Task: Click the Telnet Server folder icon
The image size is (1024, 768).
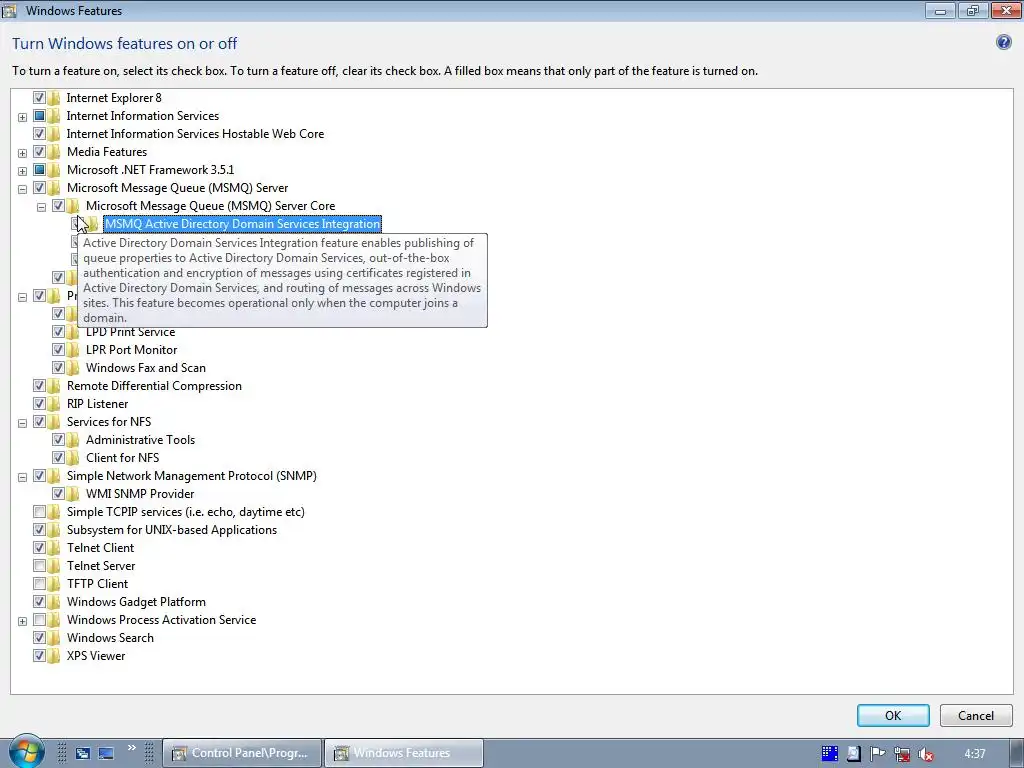Action: [54, 566]
